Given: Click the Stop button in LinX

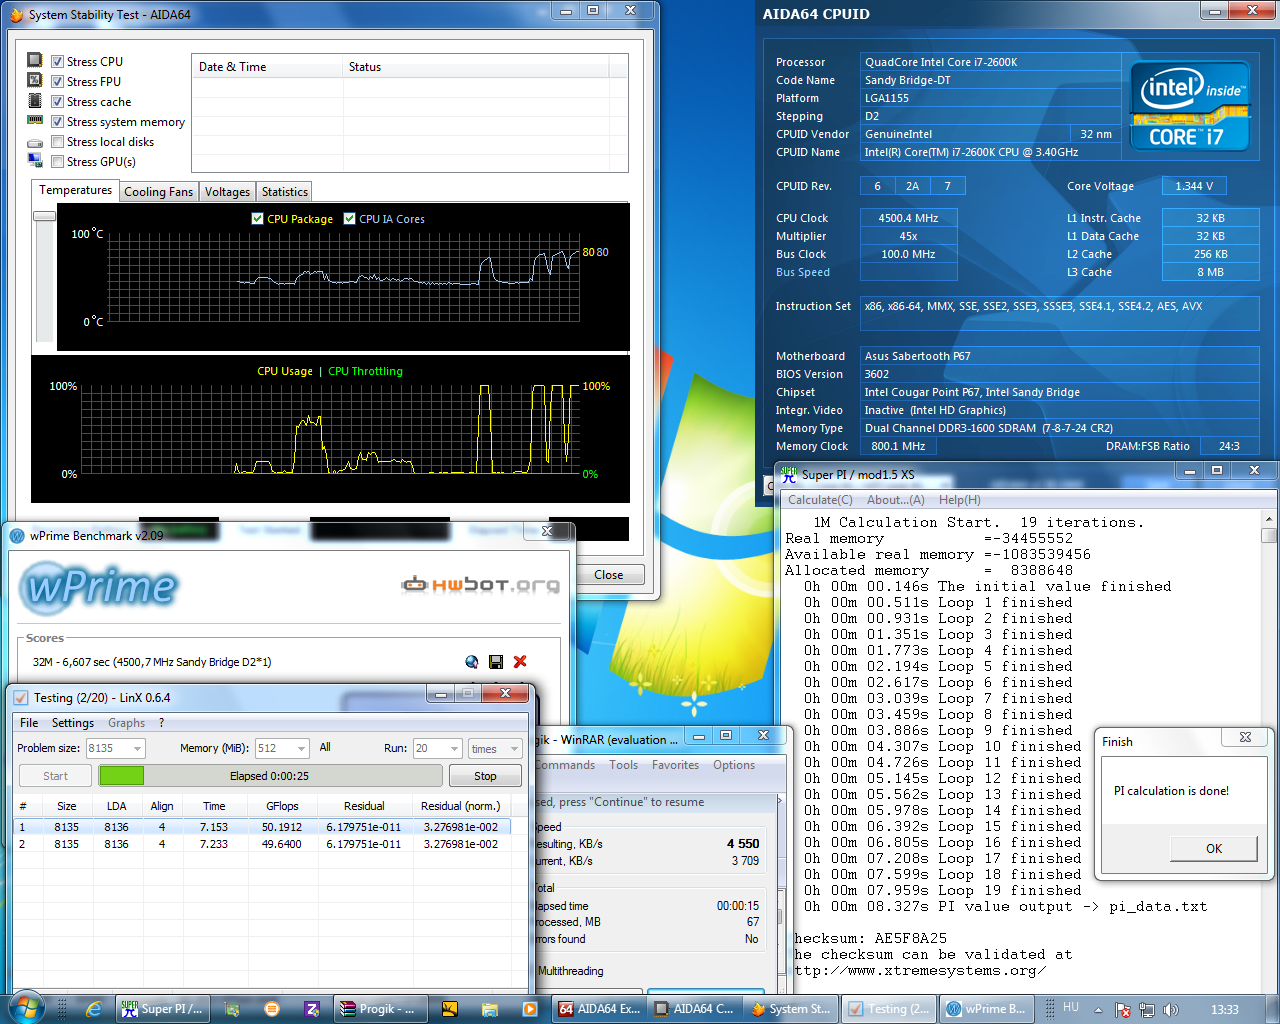Looking at the screenshot, I should (485, 776).
